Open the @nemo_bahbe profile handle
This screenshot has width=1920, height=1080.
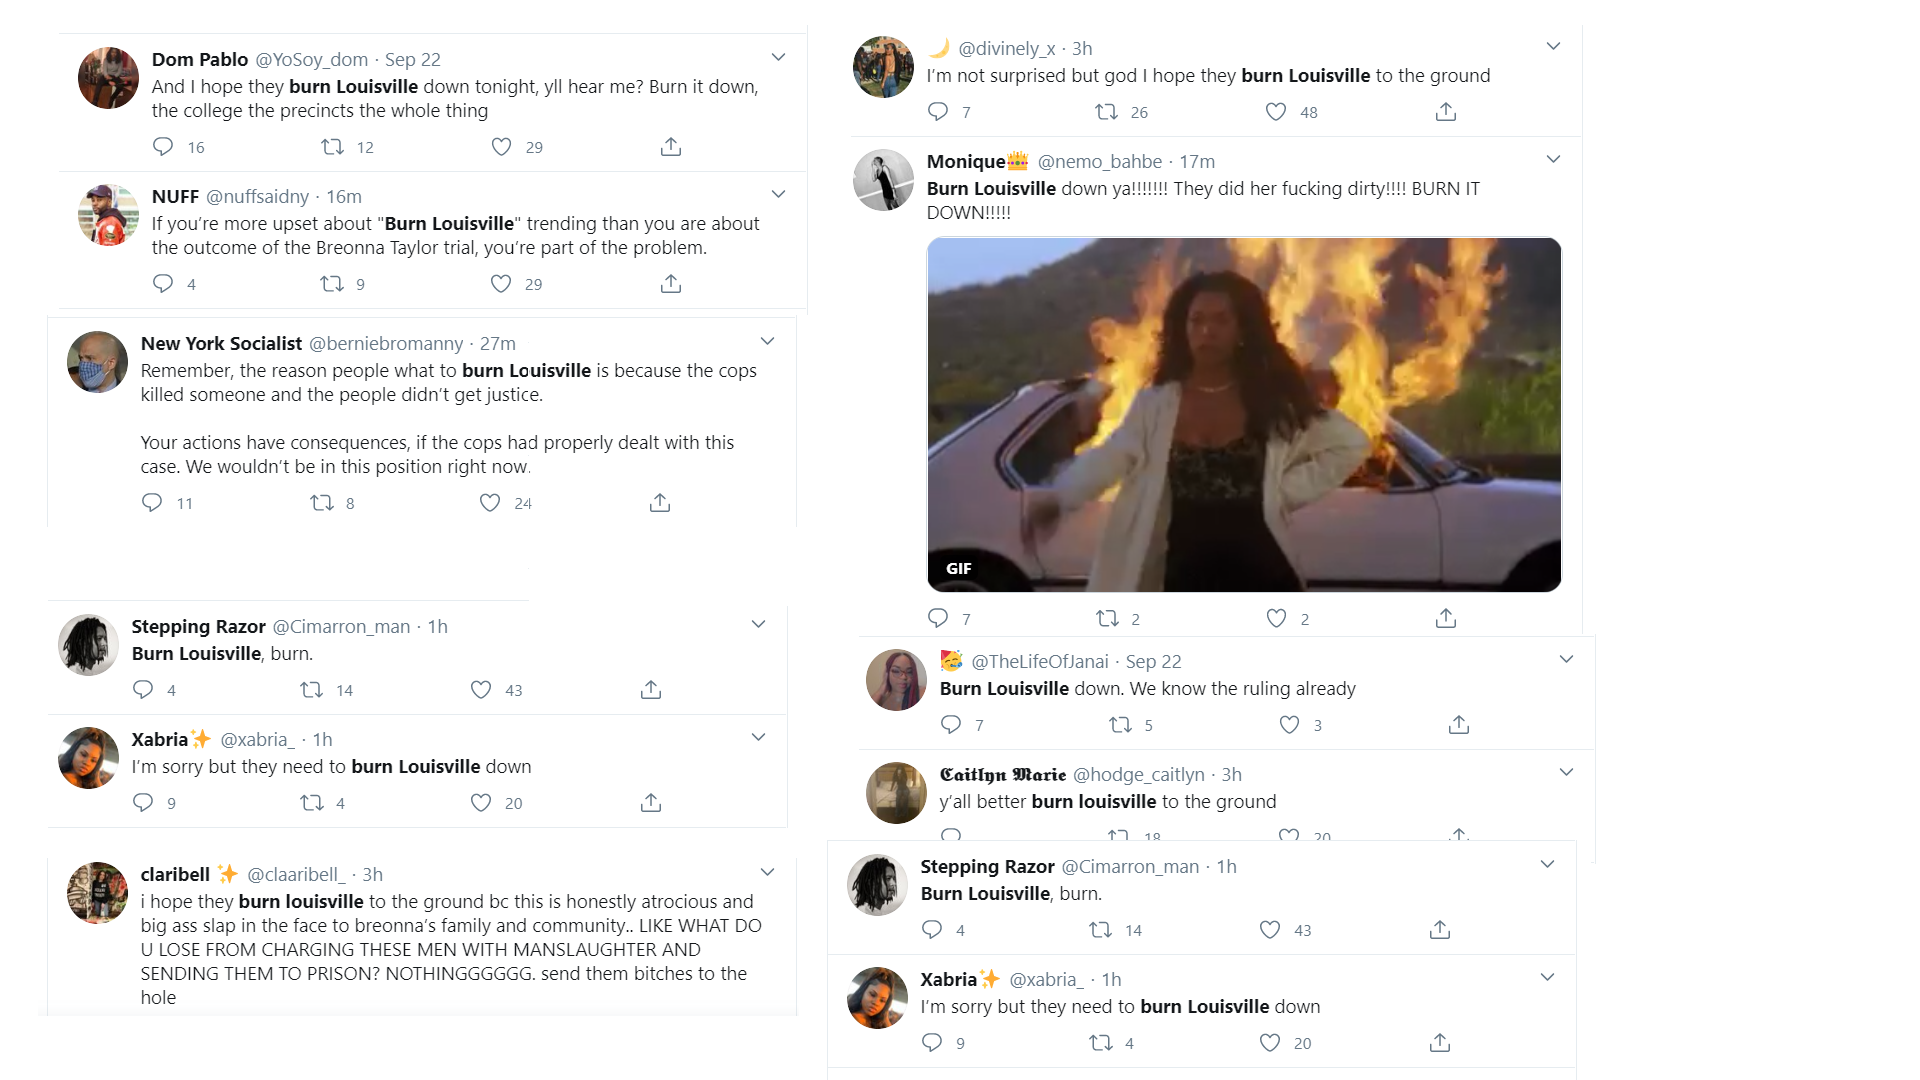click(x=1100, y=161)
